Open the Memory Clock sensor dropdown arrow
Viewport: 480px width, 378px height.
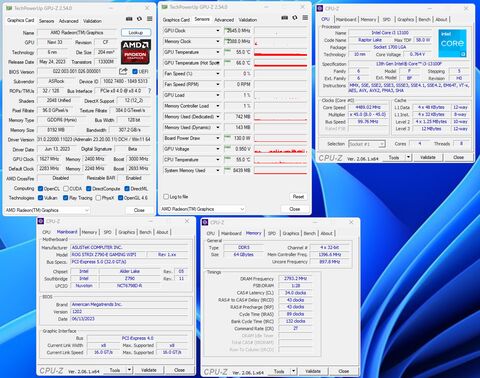[x=218, y=41]
